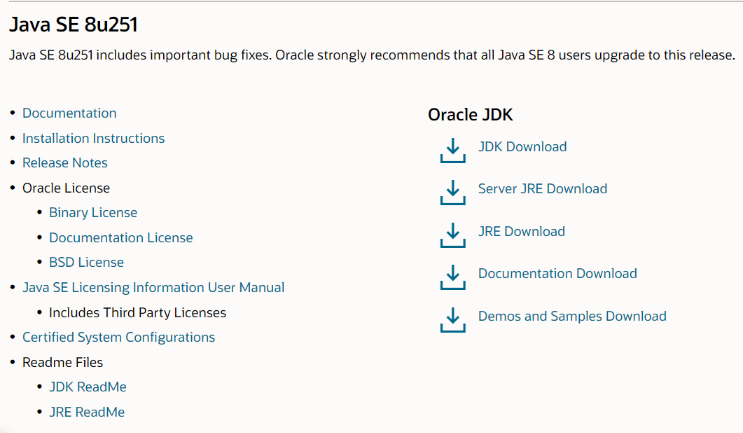Open the JDK Download link
The width and height of the screenshot is (743, 433).
(522, 147)
